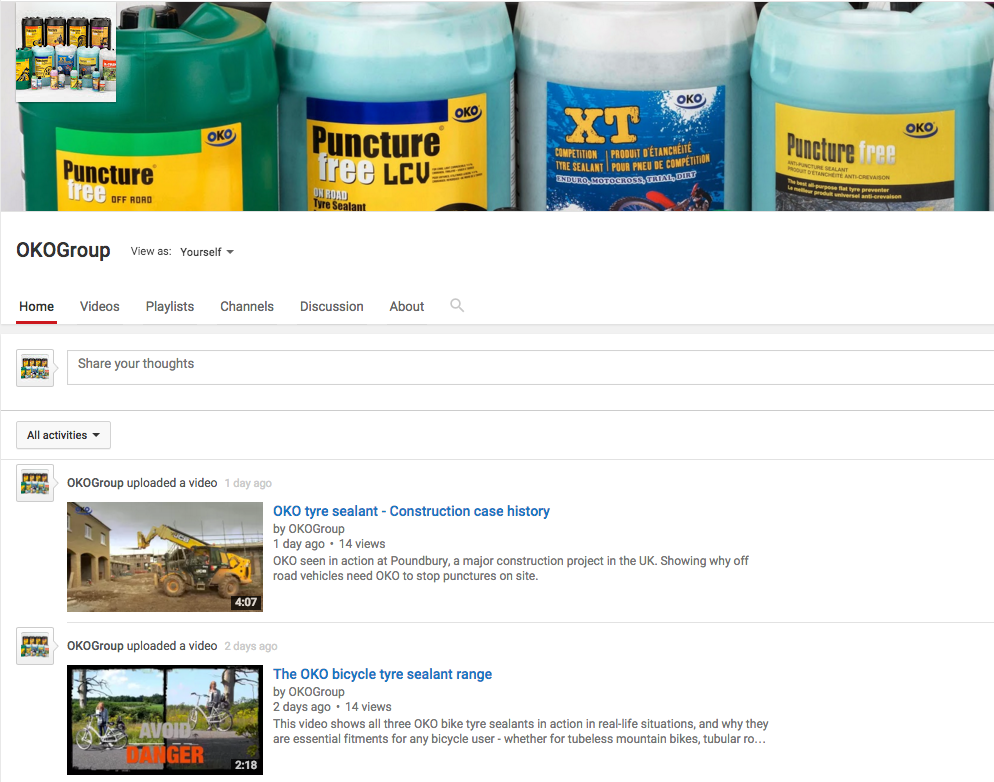The image size is (994, 782).
Task: Go to the Channels tab
Action: pyautogui.click(x=247, y=307)
